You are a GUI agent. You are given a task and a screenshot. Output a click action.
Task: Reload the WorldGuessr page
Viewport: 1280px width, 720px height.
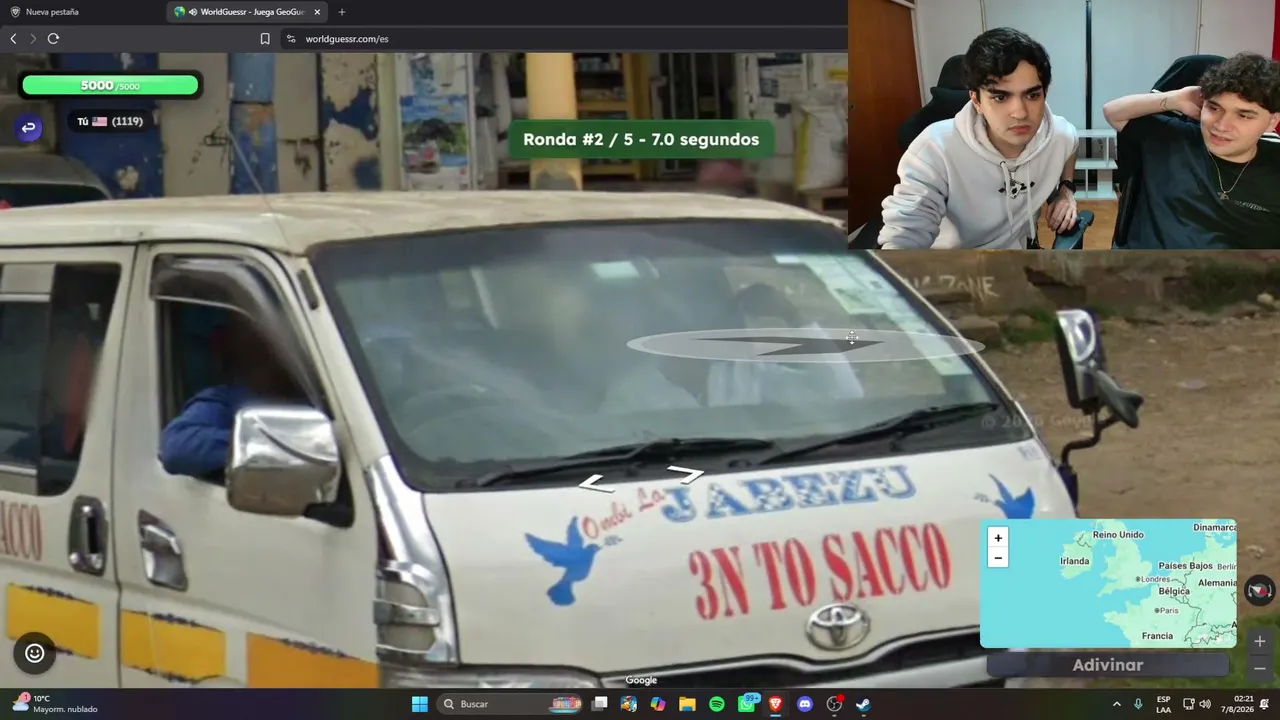pos(53,39)
